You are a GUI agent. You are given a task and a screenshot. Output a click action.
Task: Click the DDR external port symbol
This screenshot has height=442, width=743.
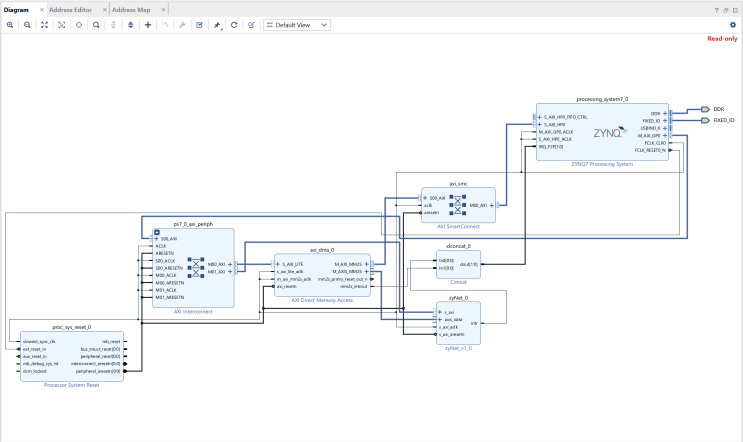(705, 109)
